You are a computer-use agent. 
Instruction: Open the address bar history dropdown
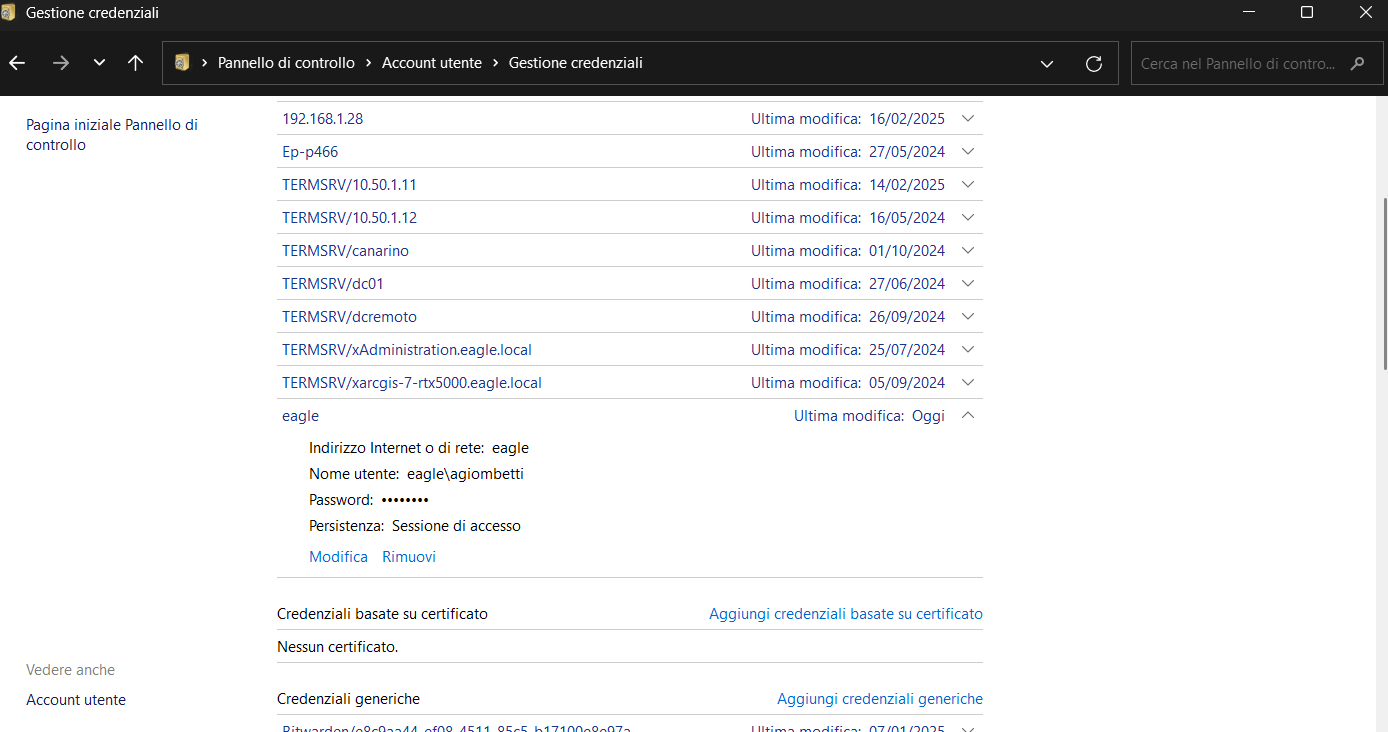click(1047, 63)
